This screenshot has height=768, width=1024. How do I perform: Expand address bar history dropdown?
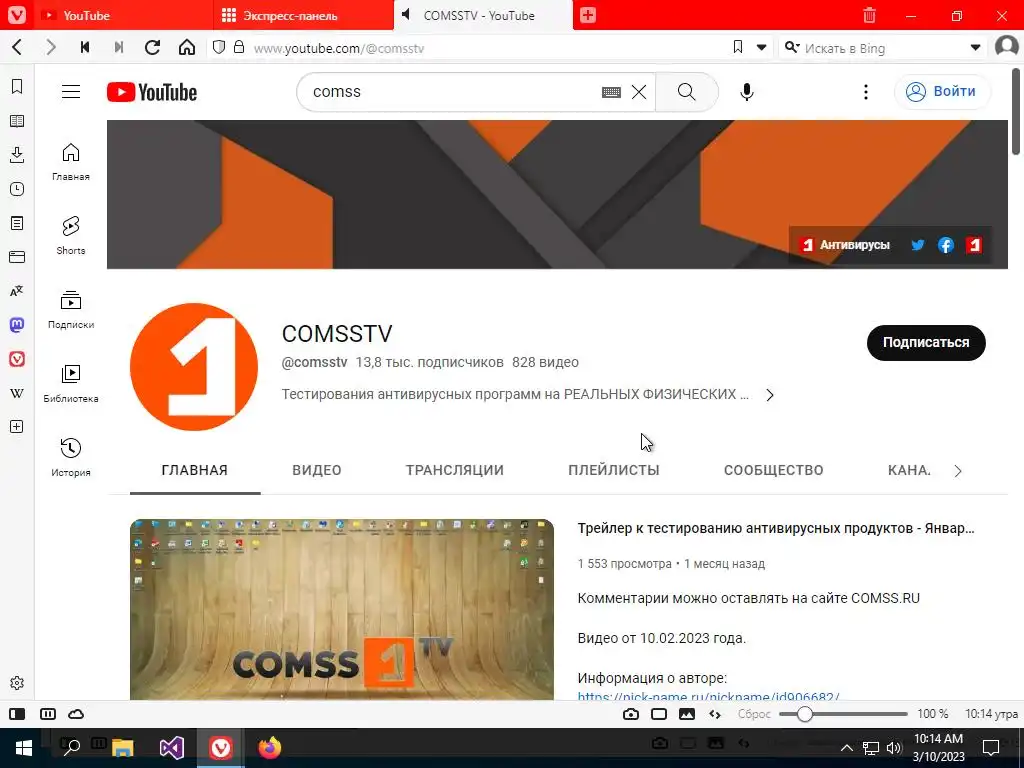pyautogui.click(x=761, y=48)
